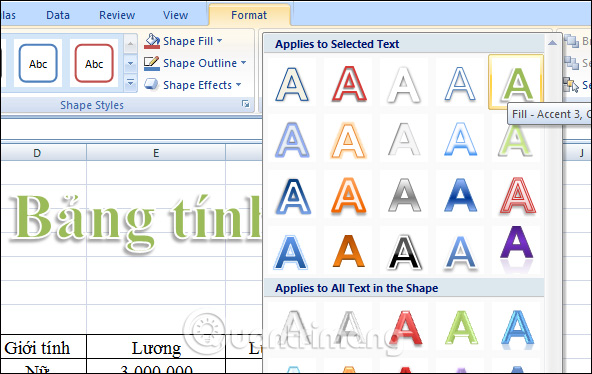Choose solid dark orange WordArt style fourth row

coord(348,251)
